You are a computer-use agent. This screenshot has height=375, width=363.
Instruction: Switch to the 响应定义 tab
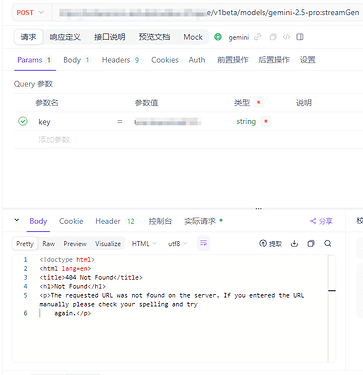[65, 37]
